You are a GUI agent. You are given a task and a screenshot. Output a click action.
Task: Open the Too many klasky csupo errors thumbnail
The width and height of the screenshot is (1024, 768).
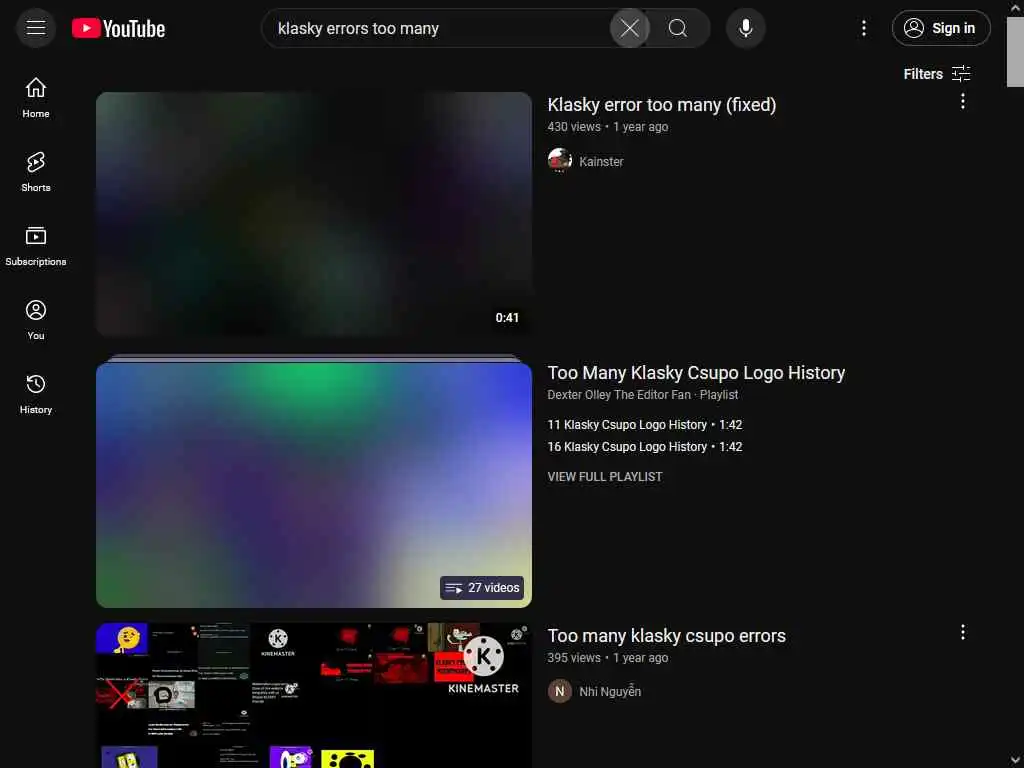(313, 696)
